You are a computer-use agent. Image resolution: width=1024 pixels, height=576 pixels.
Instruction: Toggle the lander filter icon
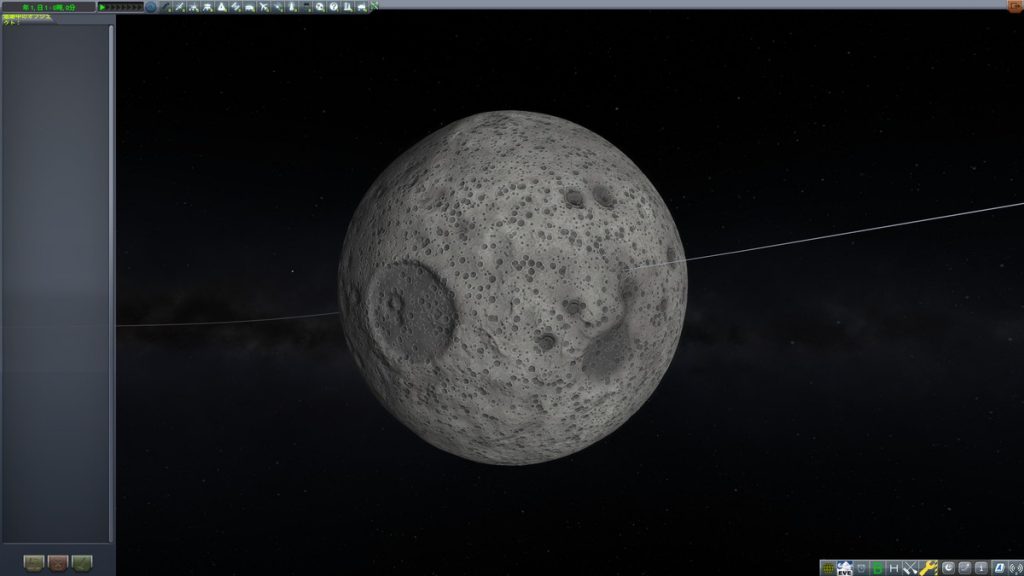tap(208, 7)
